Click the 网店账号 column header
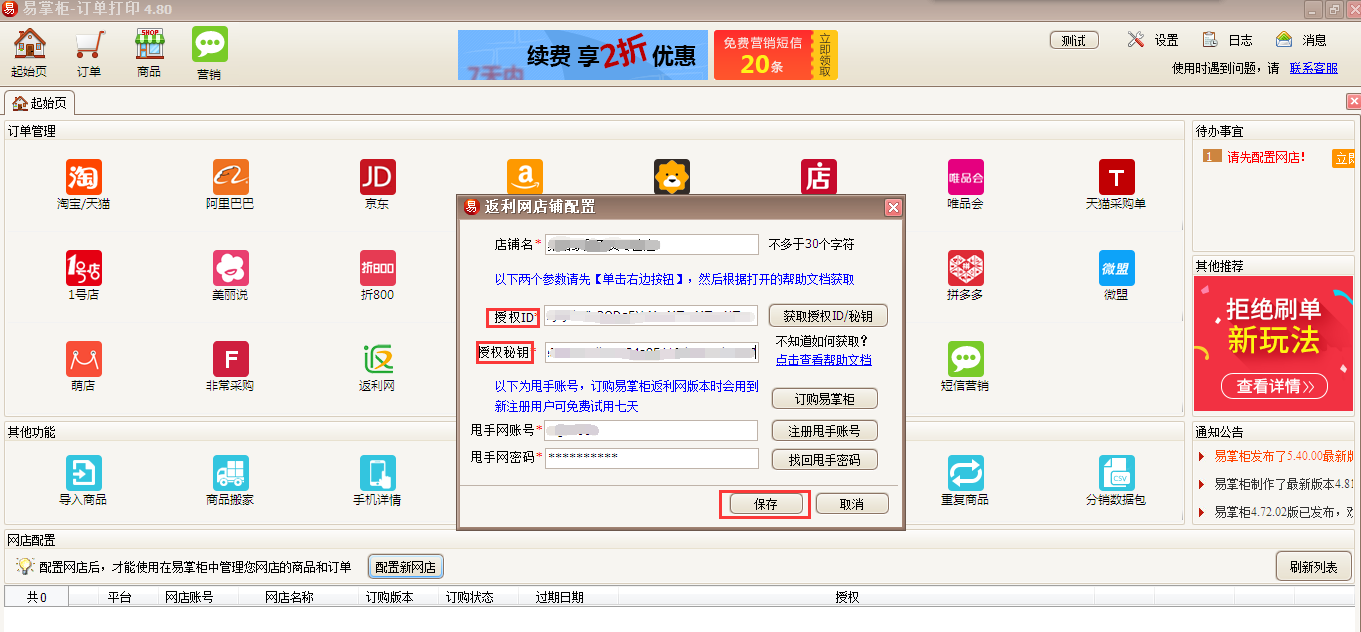This screenshot has height=632, width=1361. [x=189, y=597]
